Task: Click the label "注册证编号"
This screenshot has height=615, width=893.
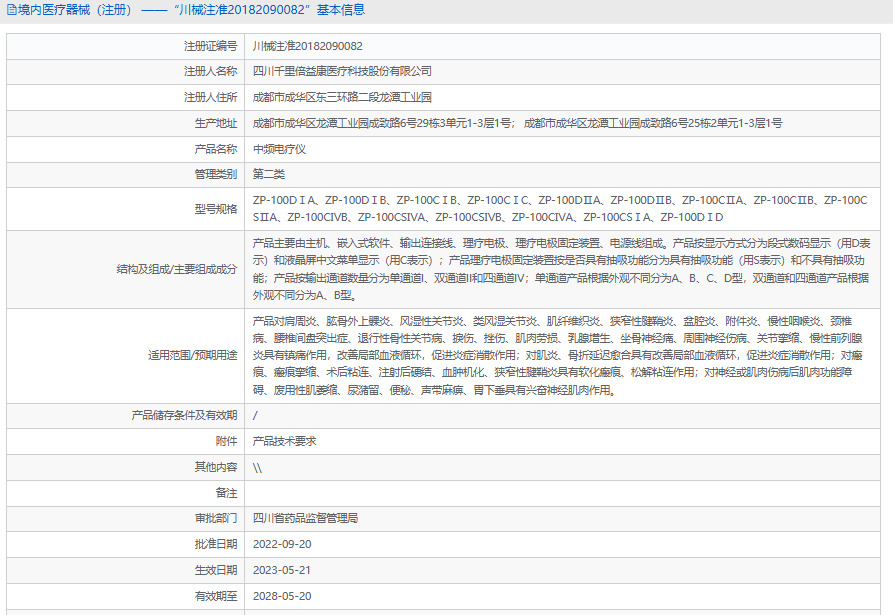Action: [x=210, y=46]
